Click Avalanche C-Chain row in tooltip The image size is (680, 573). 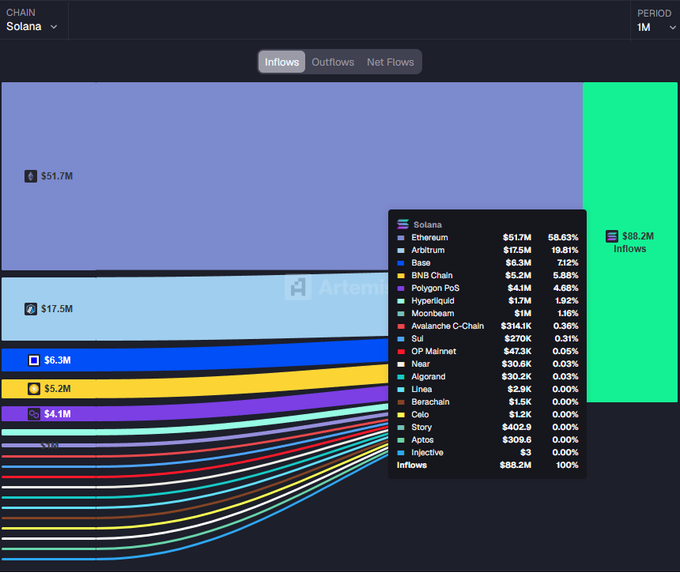coord(487,326)
